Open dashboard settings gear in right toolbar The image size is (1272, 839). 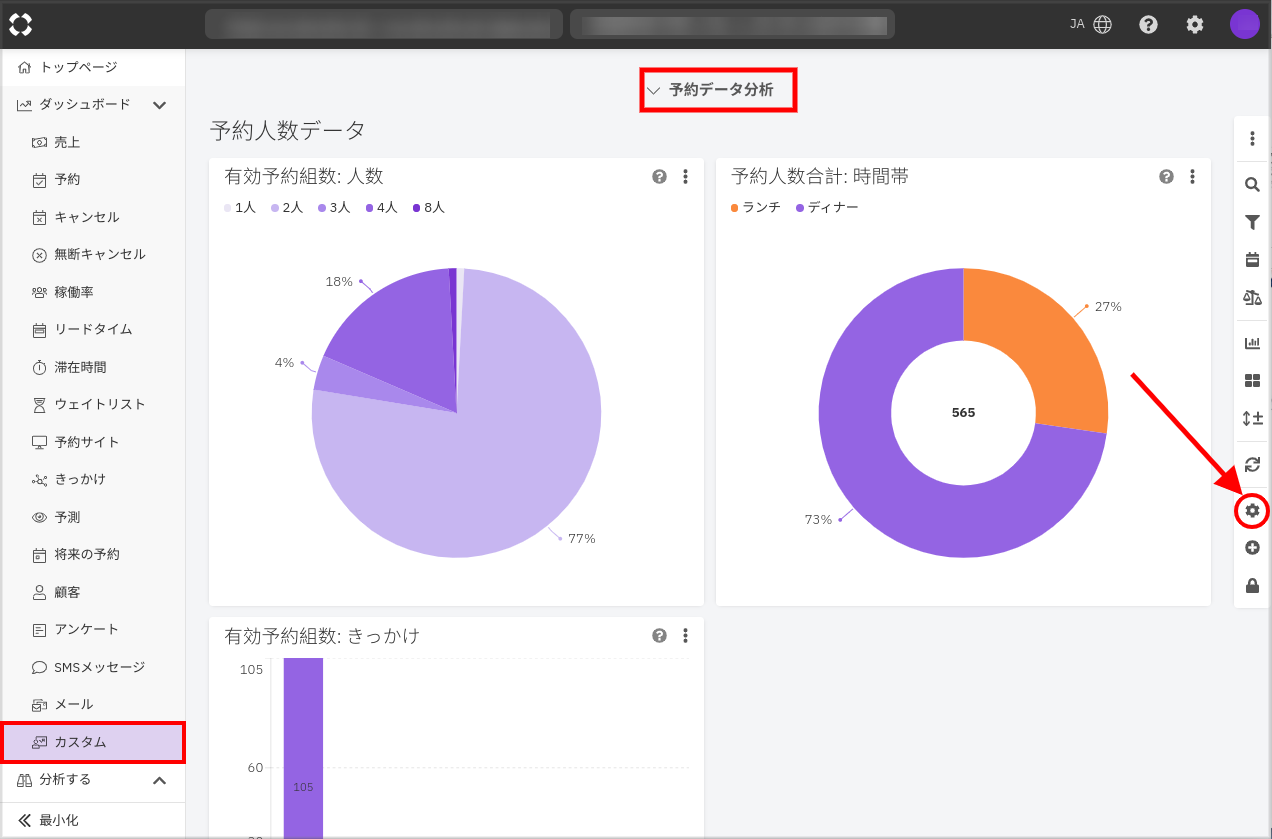coord(1252,511)
